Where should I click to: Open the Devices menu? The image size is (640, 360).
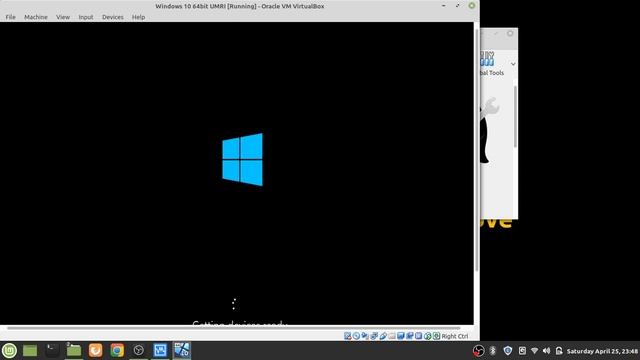113,17
